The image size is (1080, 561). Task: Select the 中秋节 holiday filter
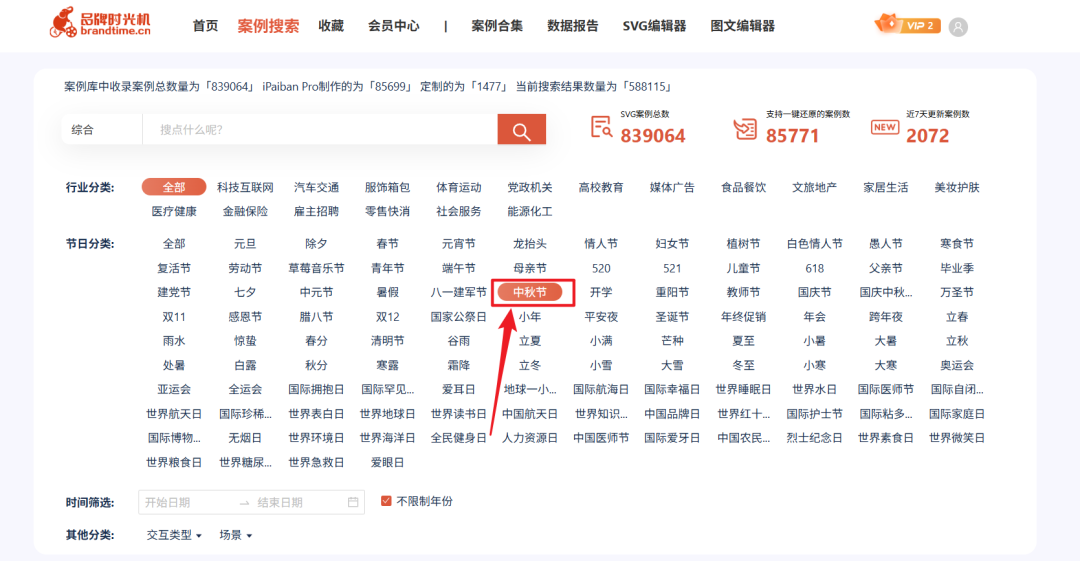[530, 292]
